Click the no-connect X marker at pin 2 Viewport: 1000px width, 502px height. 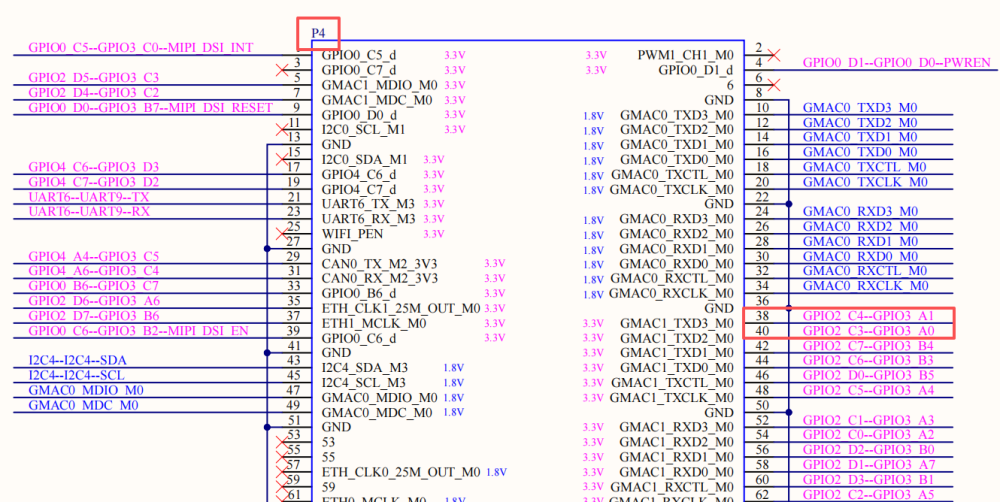773,55
